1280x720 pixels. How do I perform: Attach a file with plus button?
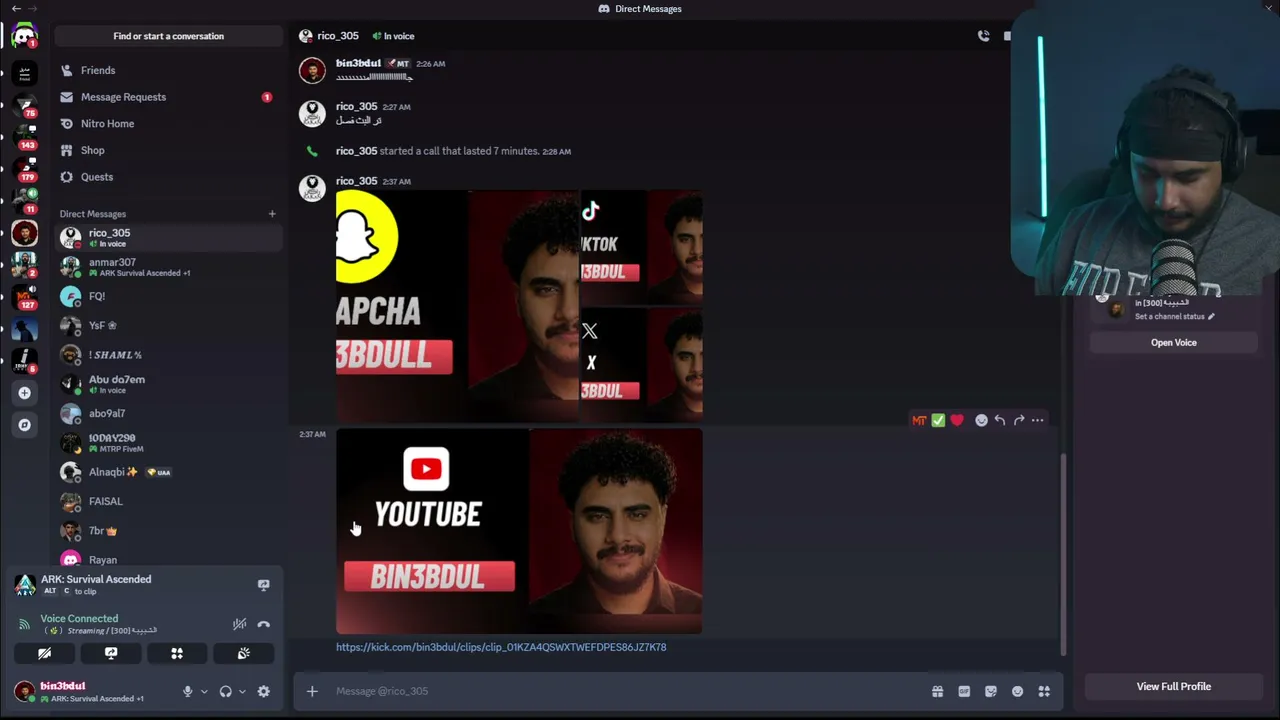pos(312,691)
